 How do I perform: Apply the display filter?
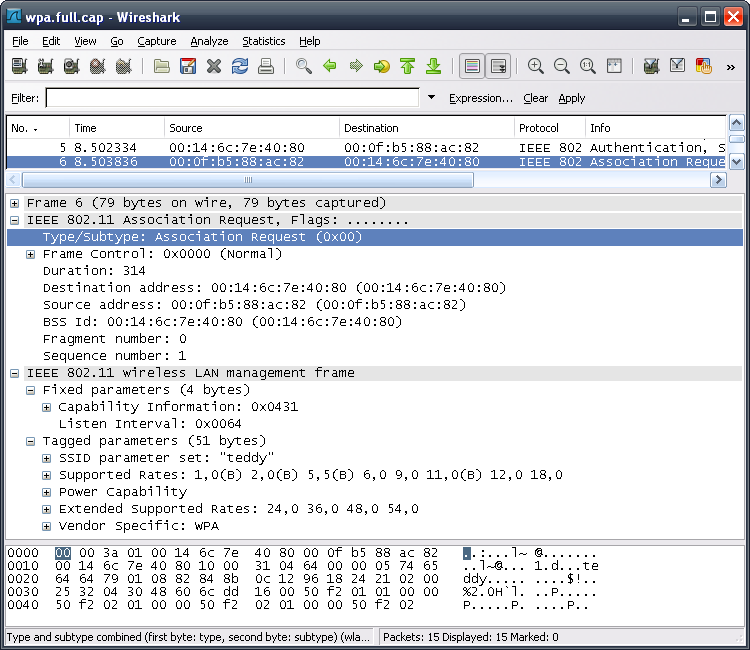572,98
